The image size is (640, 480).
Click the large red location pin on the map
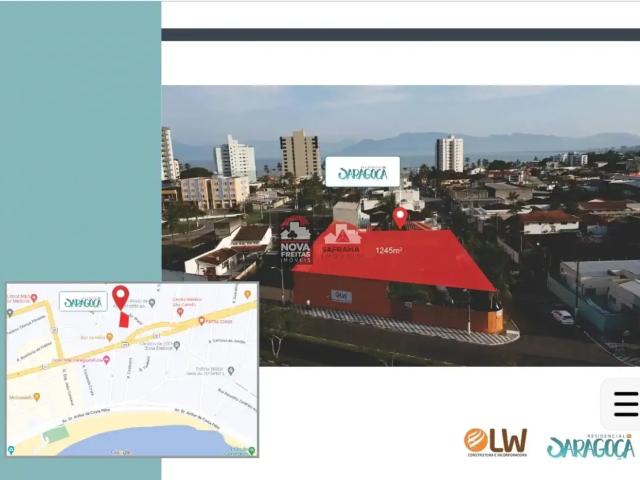point(120,298)
